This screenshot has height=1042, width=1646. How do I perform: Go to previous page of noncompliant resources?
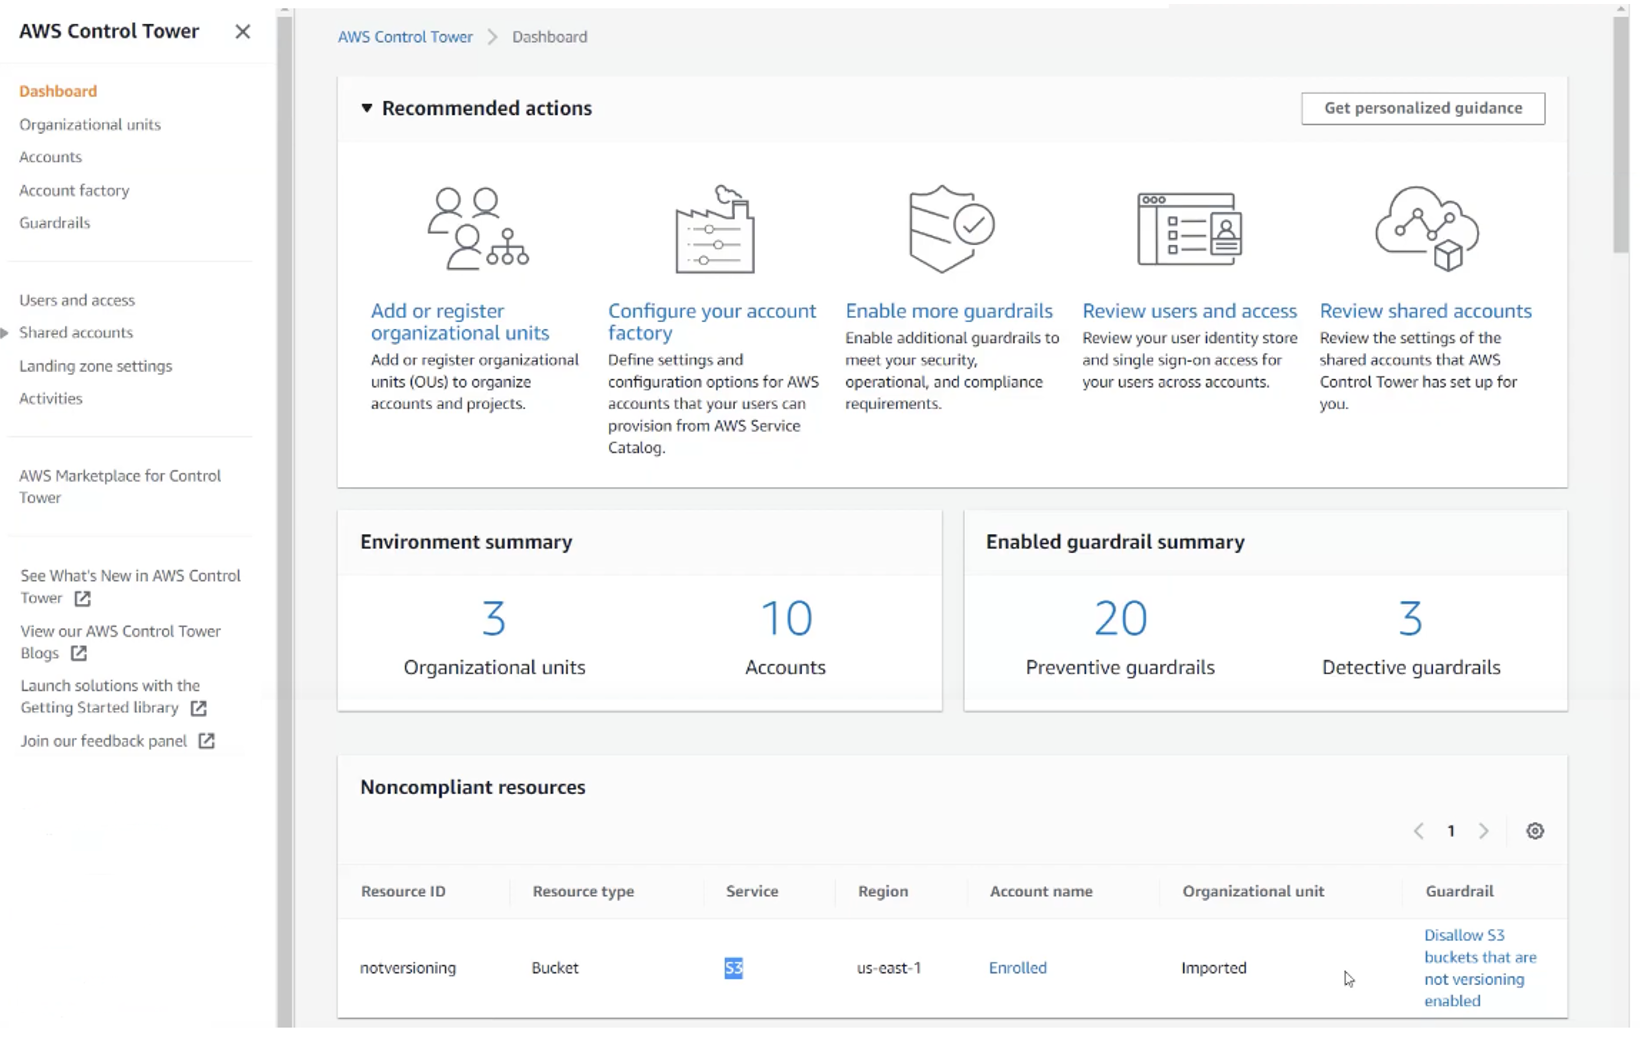tap(1418, 831)
